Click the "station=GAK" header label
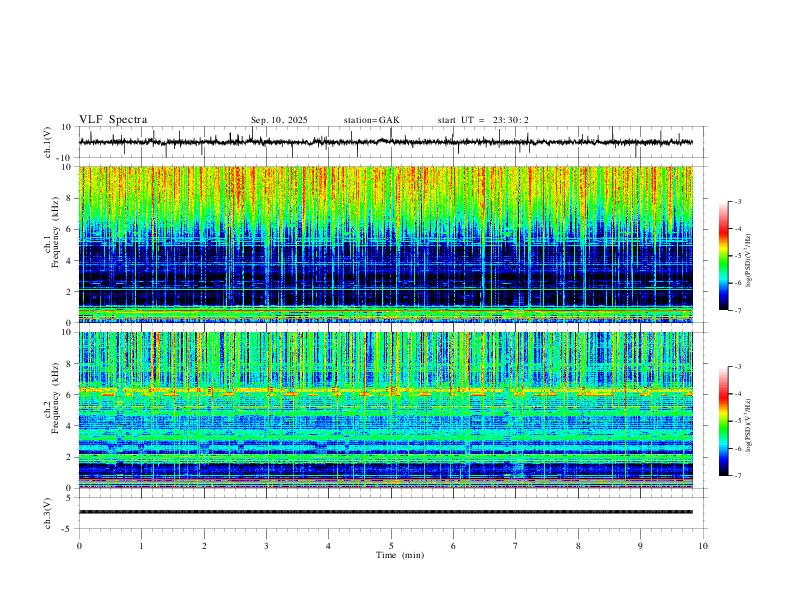This screenshot has height=612, width=792. 371,120
